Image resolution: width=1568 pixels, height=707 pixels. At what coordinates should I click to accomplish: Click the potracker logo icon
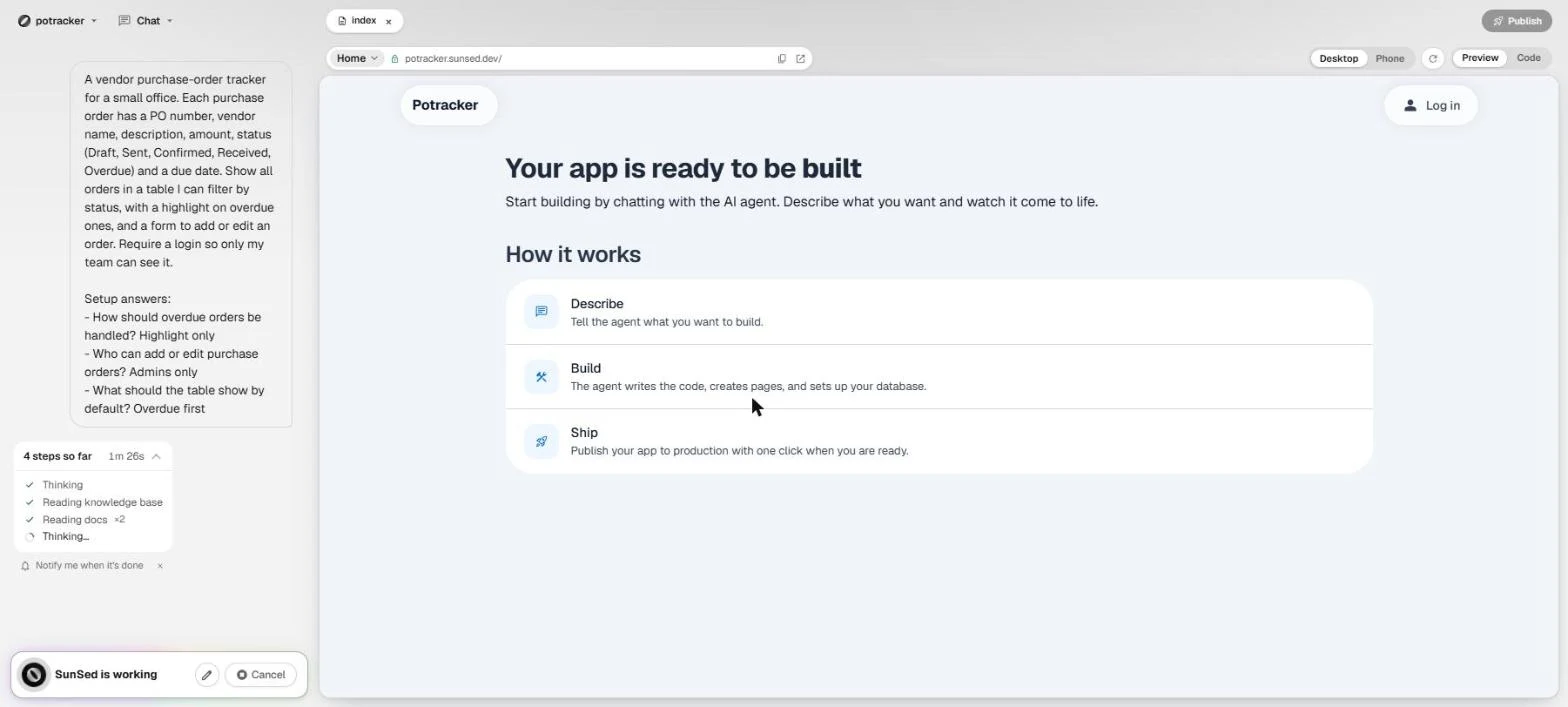tap(24, 20)
